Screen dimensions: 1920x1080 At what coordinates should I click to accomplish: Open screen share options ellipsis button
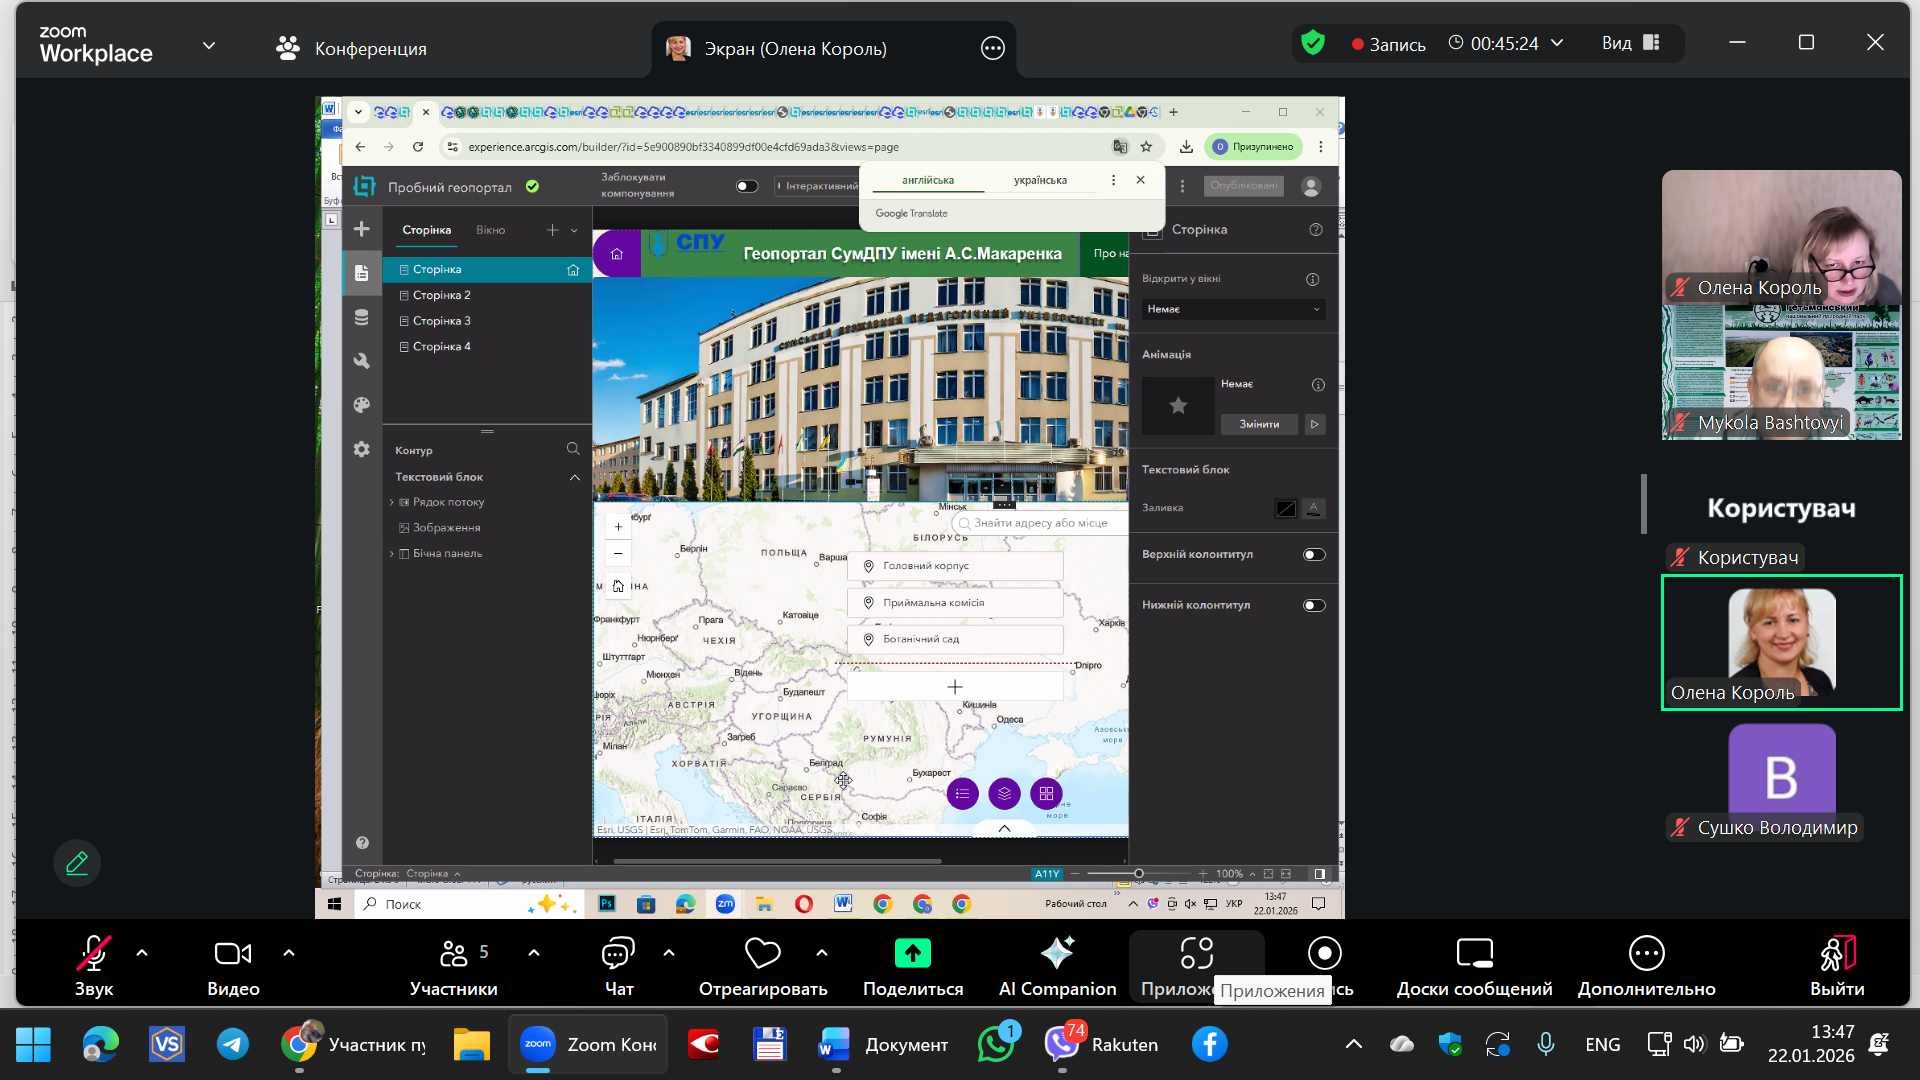click(x=992, y=48)
